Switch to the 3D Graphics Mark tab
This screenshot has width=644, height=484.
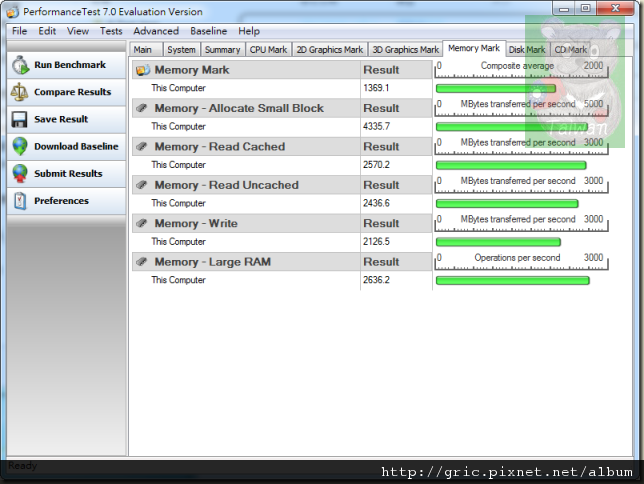click(406, 50)
